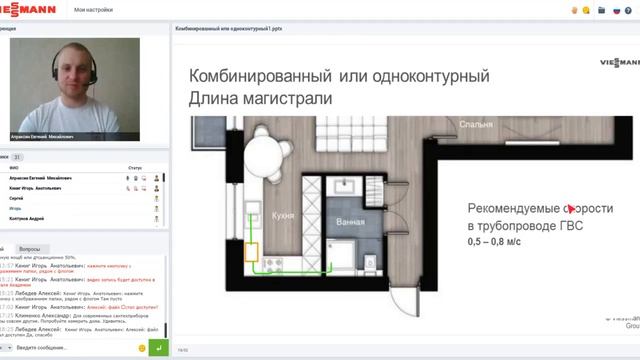This screenshot has width=640, height=360.
Task: Click the participant icon in Сергей row
Action: 156,199
